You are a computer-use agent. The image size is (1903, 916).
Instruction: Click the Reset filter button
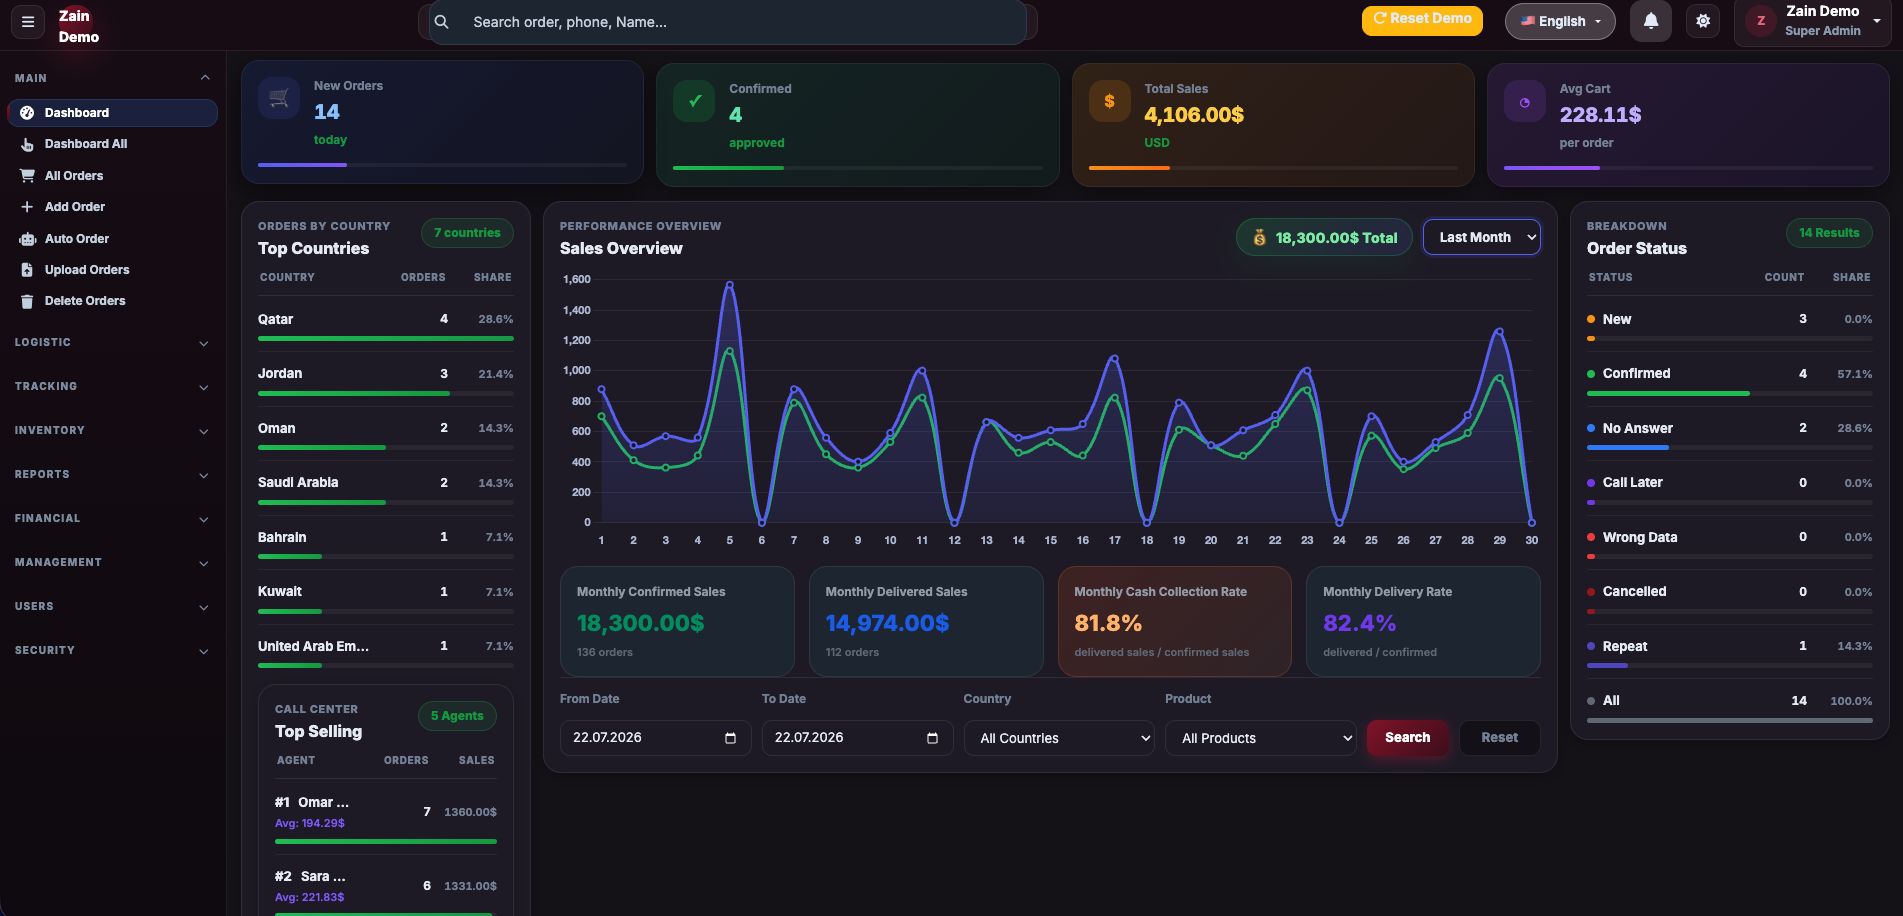click(x=1499, y=737)
